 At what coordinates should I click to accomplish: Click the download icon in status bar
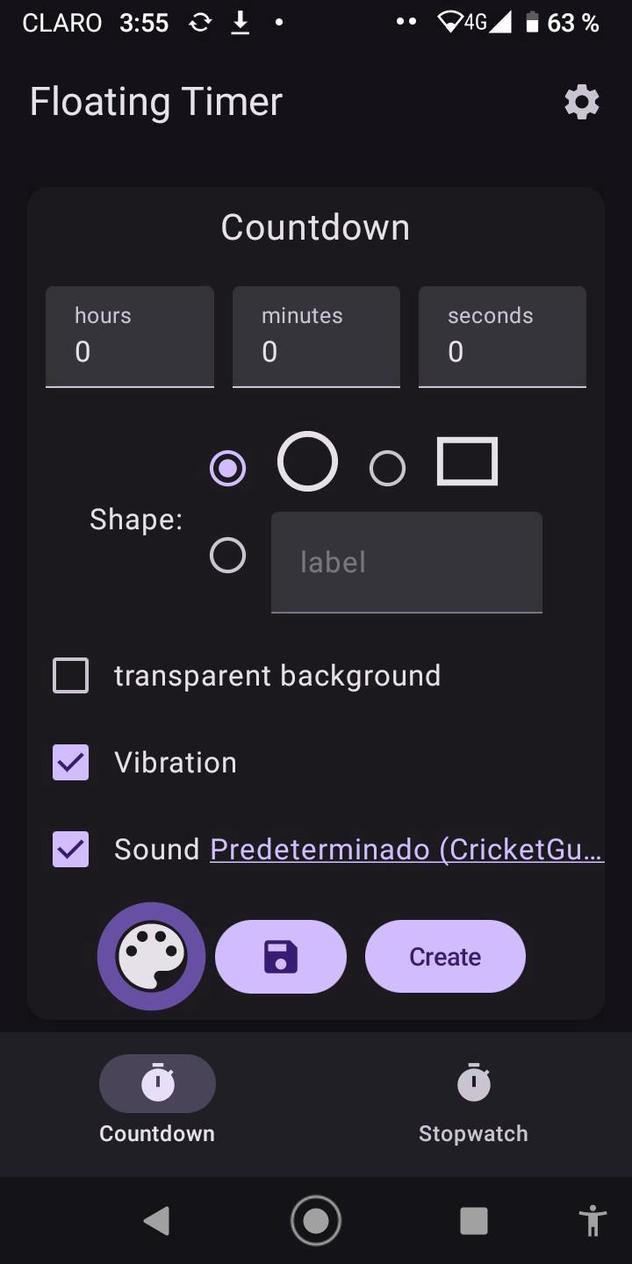240,22
